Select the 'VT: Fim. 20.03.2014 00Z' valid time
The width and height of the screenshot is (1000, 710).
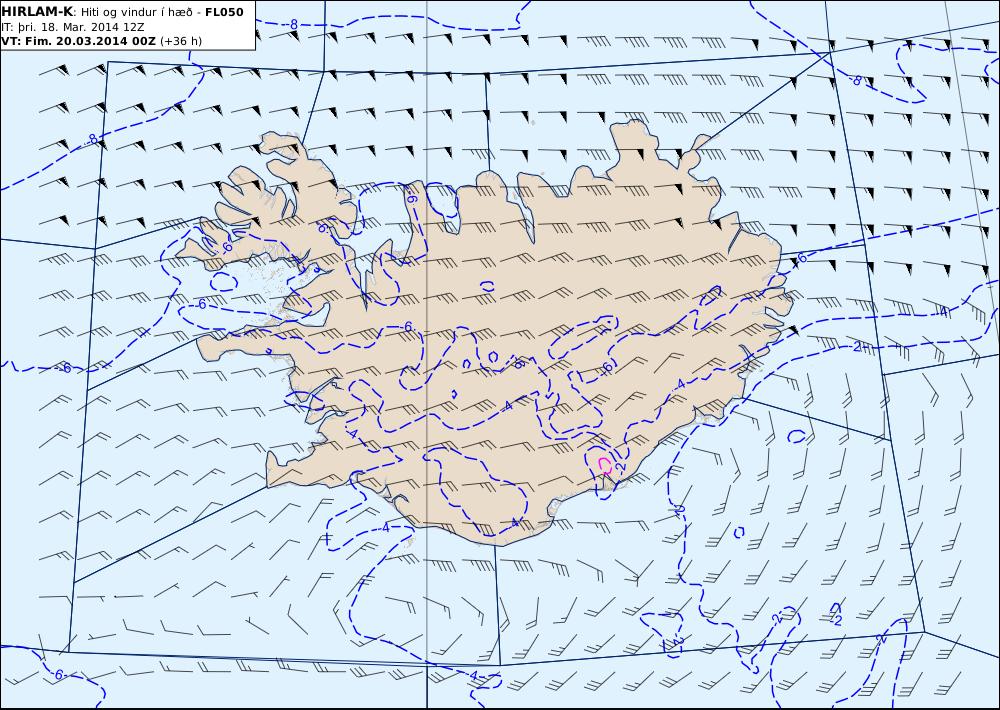click(x=79, y=41)
